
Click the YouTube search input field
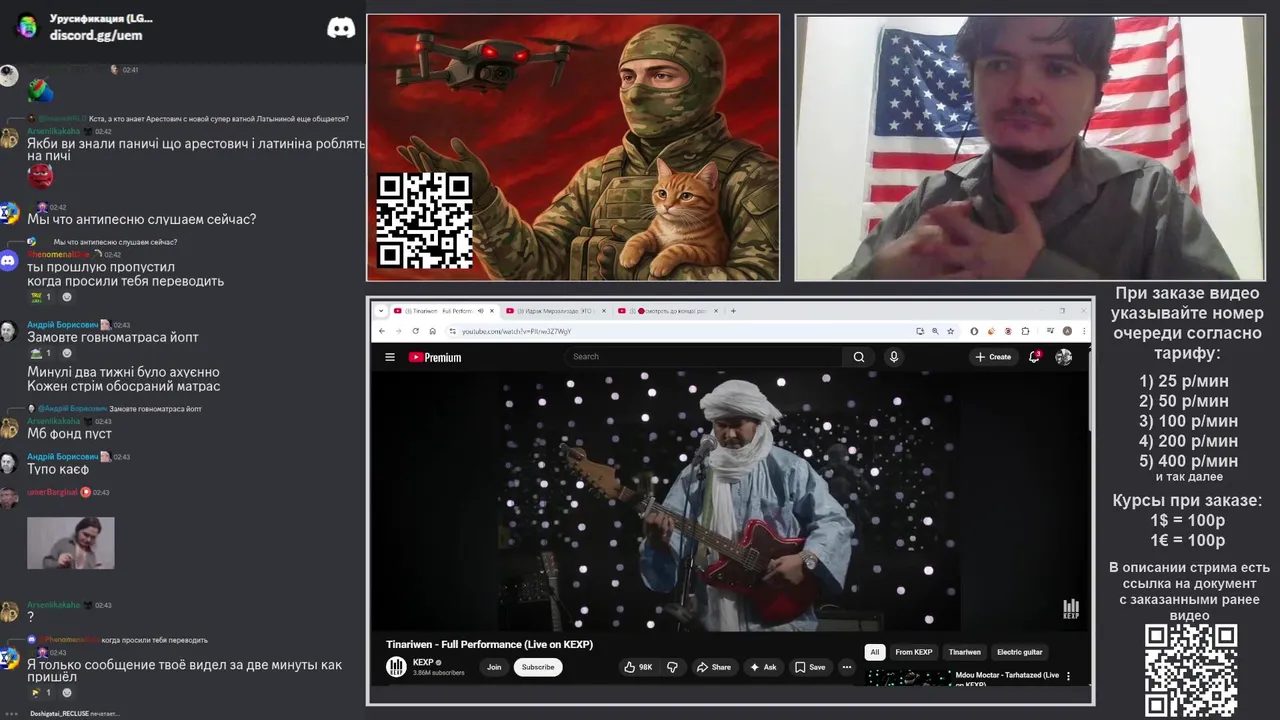(705, 357)
